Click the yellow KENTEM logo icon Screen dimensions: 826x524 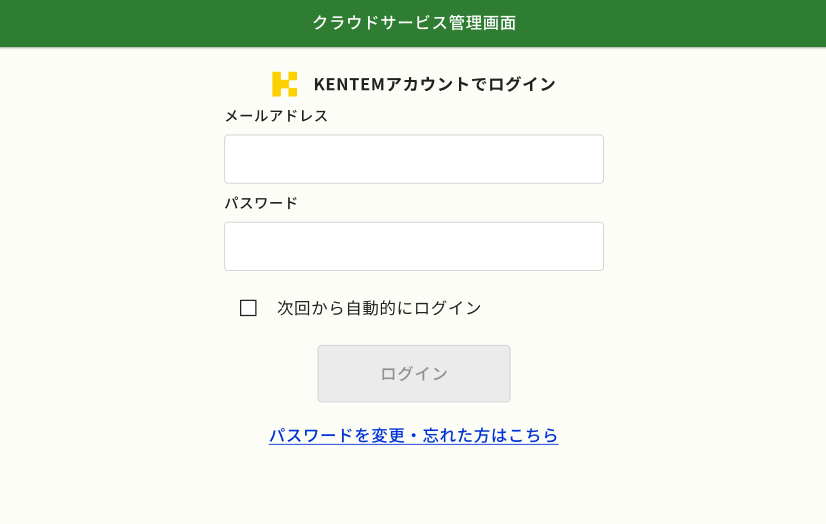point(284,84)
